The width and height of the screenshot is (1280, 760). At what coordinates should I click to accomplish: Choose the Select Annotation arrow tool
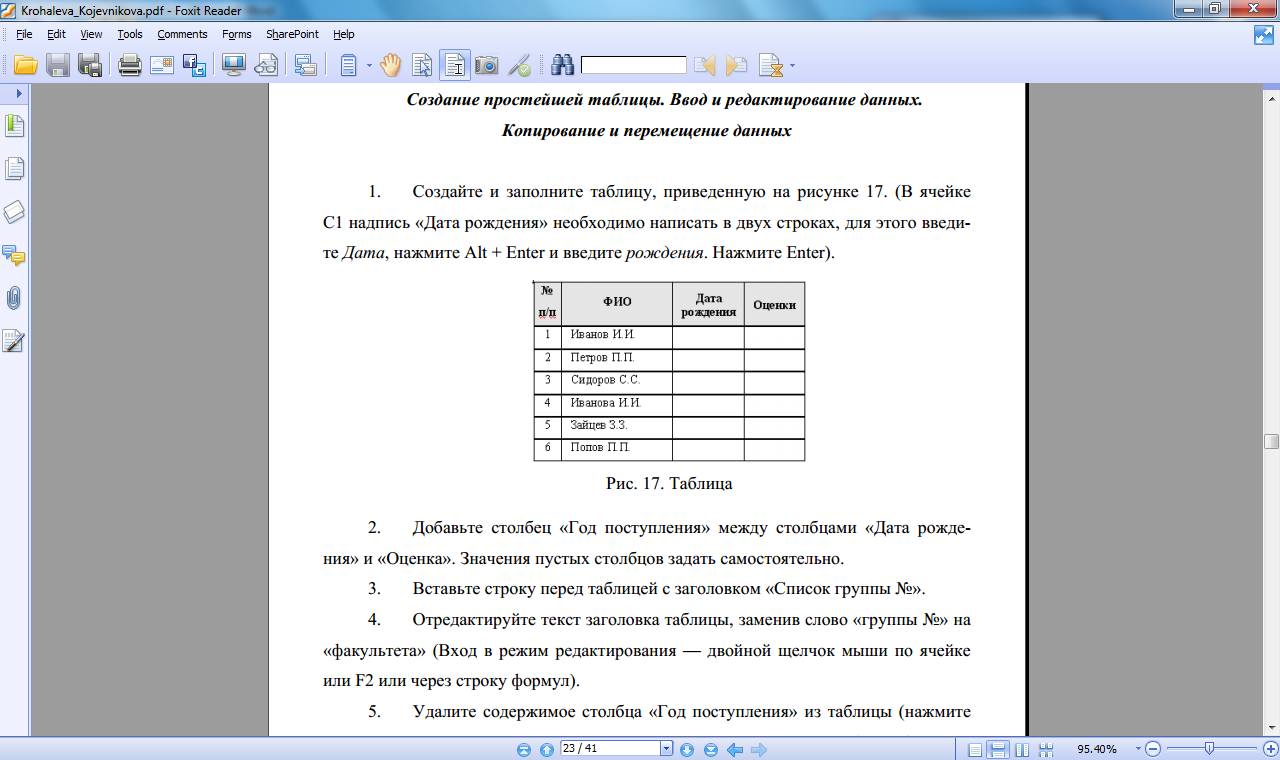(423, 66)
